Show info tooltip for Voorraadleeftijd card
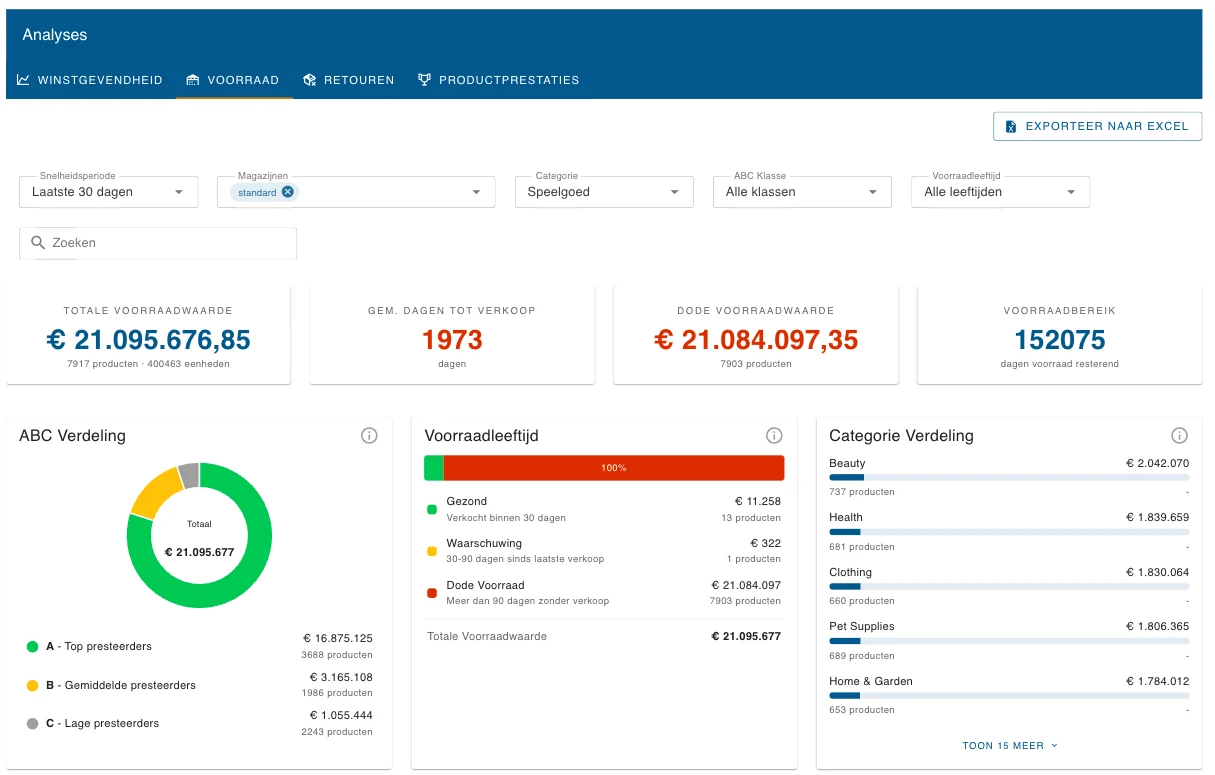Image resolution: width=1215 pixels, height=775 pixels. pos(774,436)
